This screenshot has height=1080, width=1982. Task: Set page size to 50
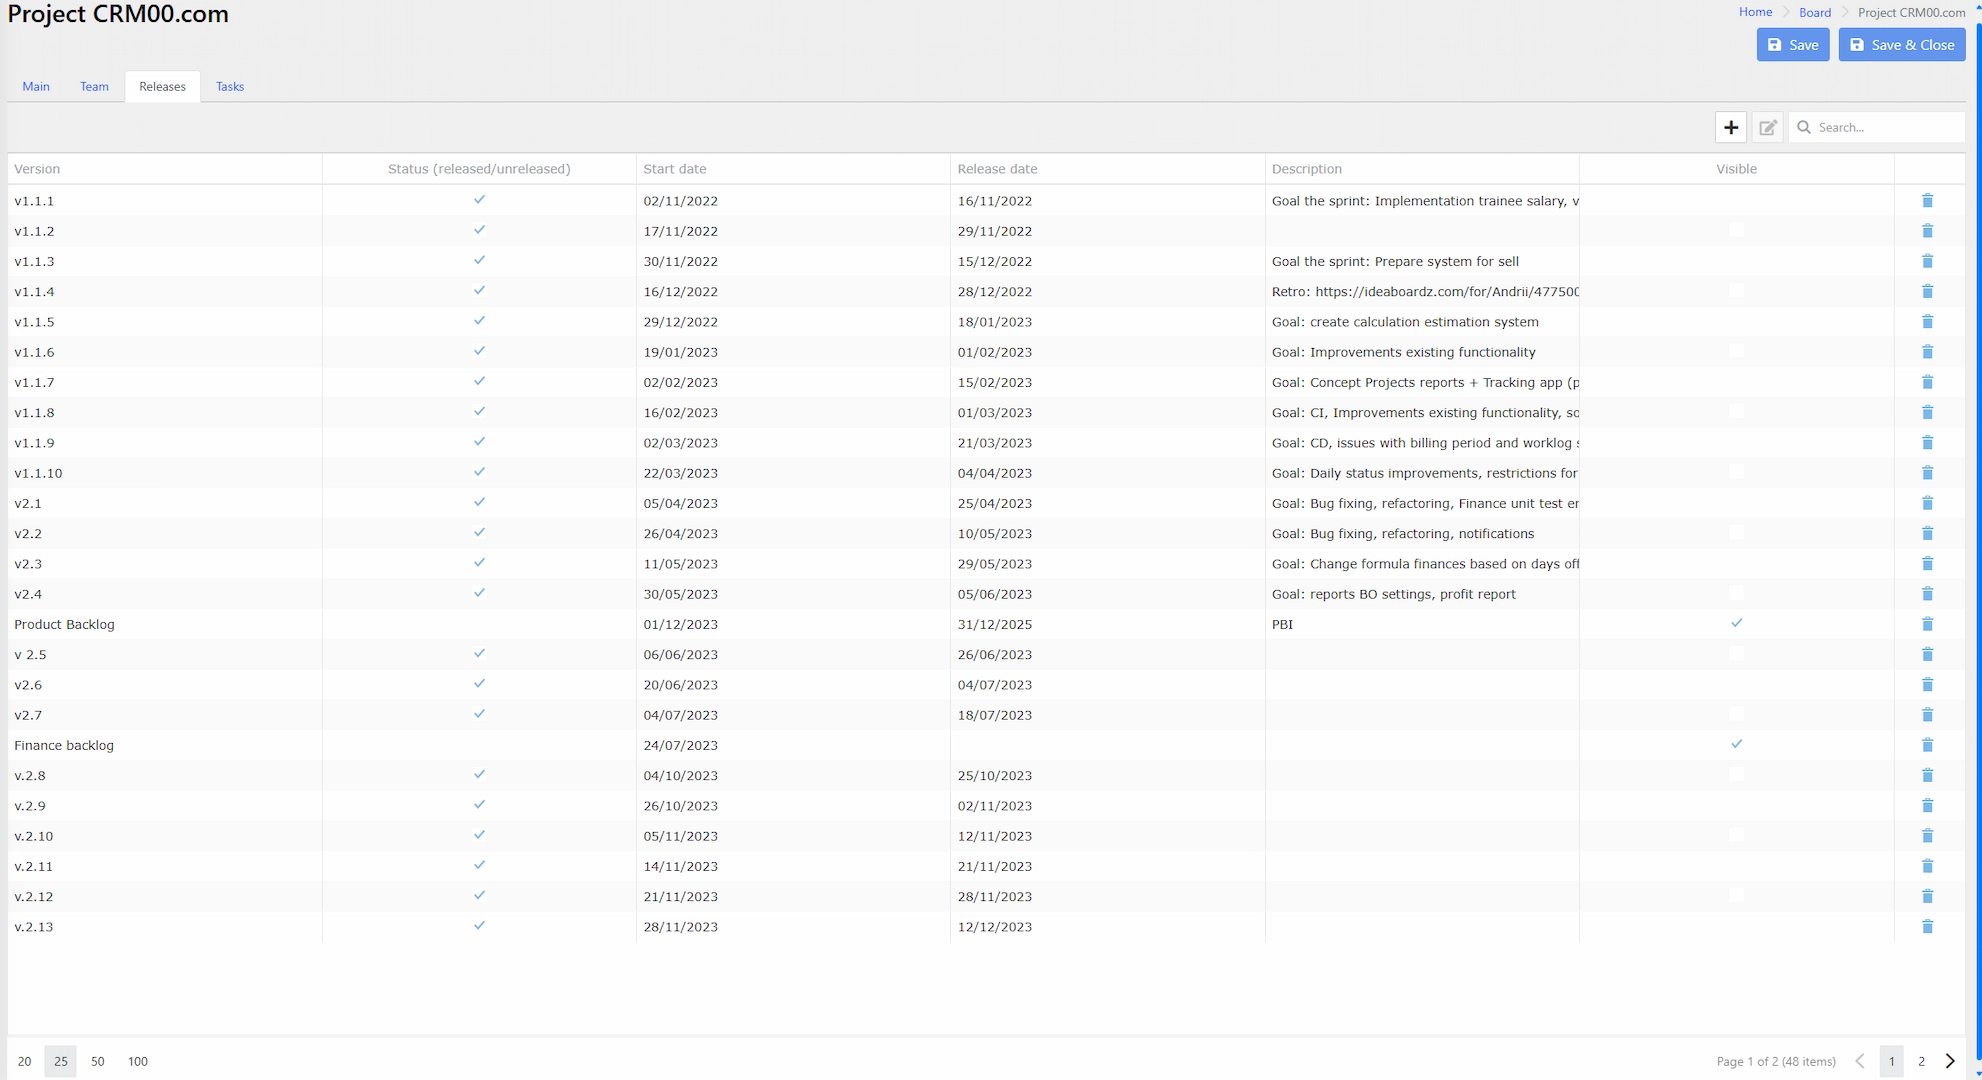tap(97, 1062)
